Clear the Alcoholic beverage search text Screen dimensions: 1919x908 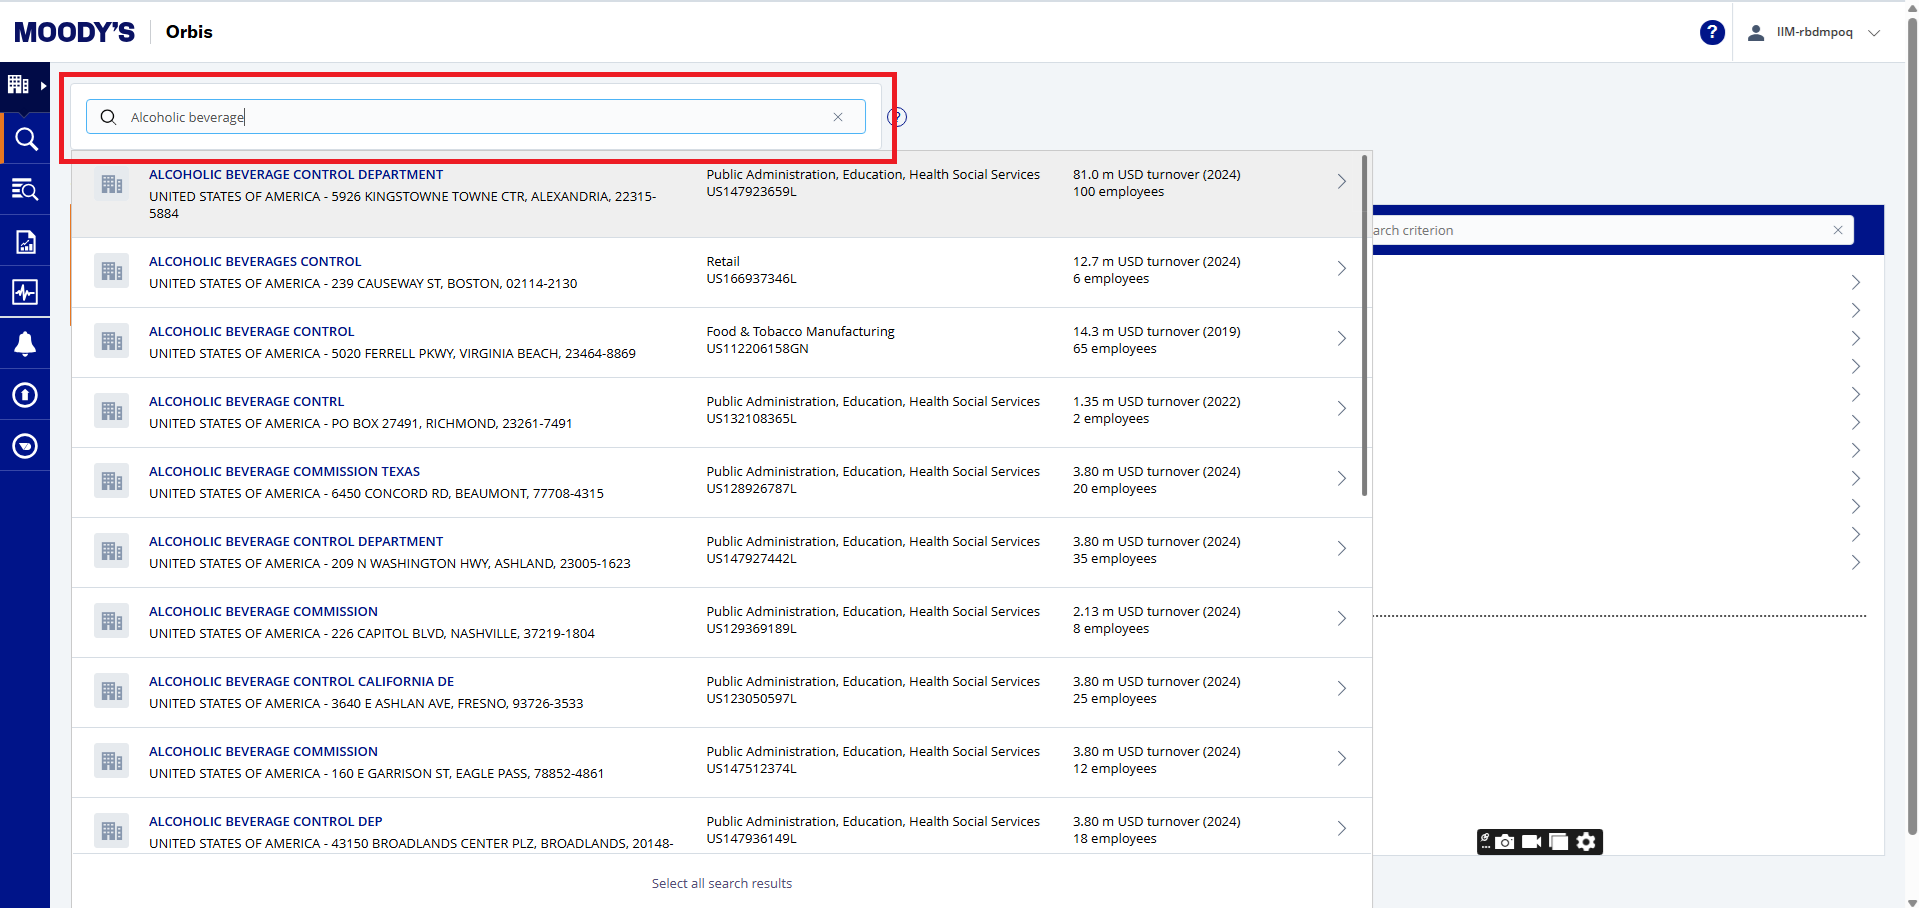click(x=838, y=117)
